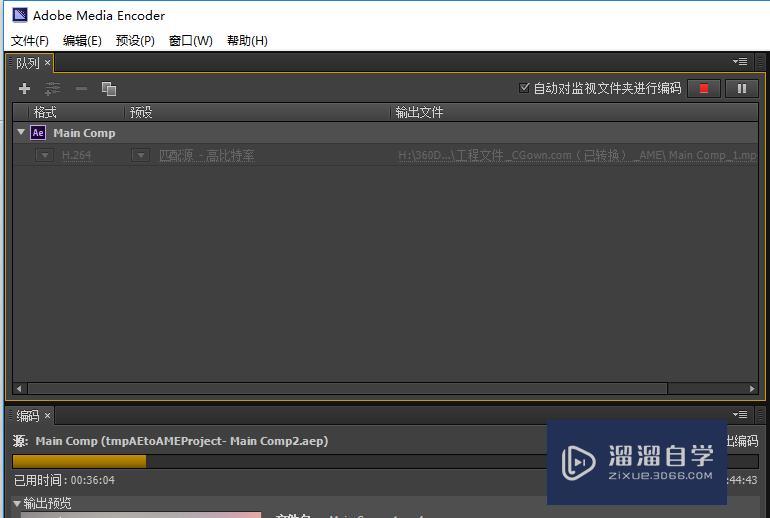Screen dimensions: 770x518
Task: Toggle auto-encode watch folders checkbox
Action: pos(524,88)
